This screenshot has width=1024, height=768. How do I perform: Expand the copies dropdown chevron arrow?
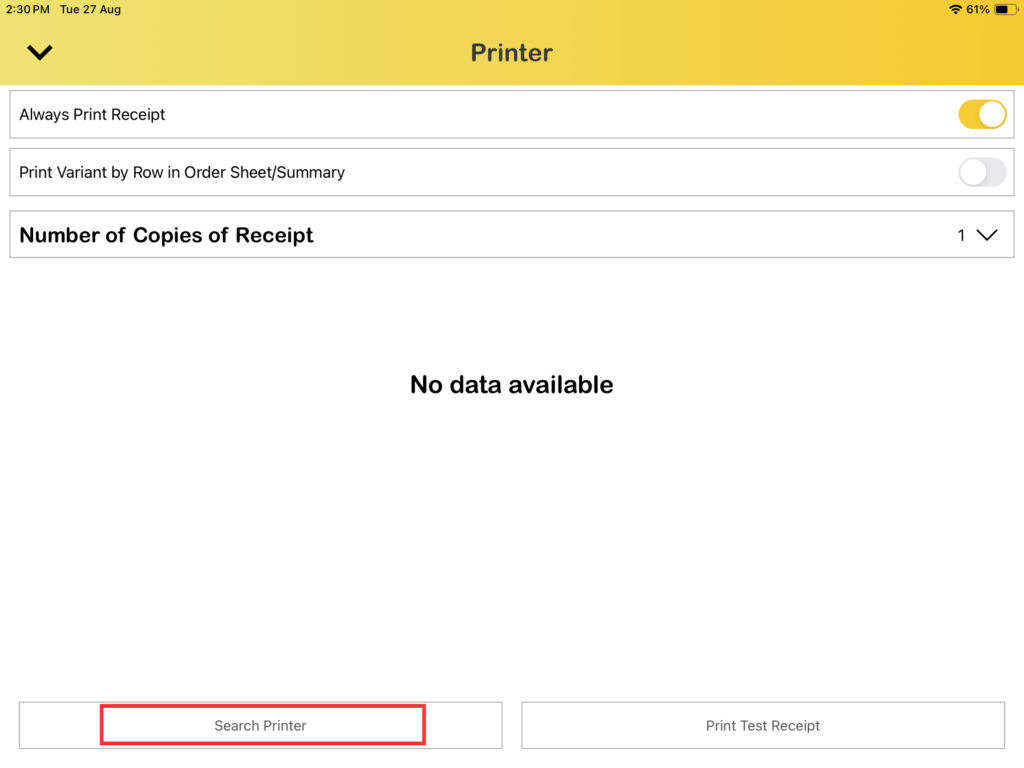point(987,235)
